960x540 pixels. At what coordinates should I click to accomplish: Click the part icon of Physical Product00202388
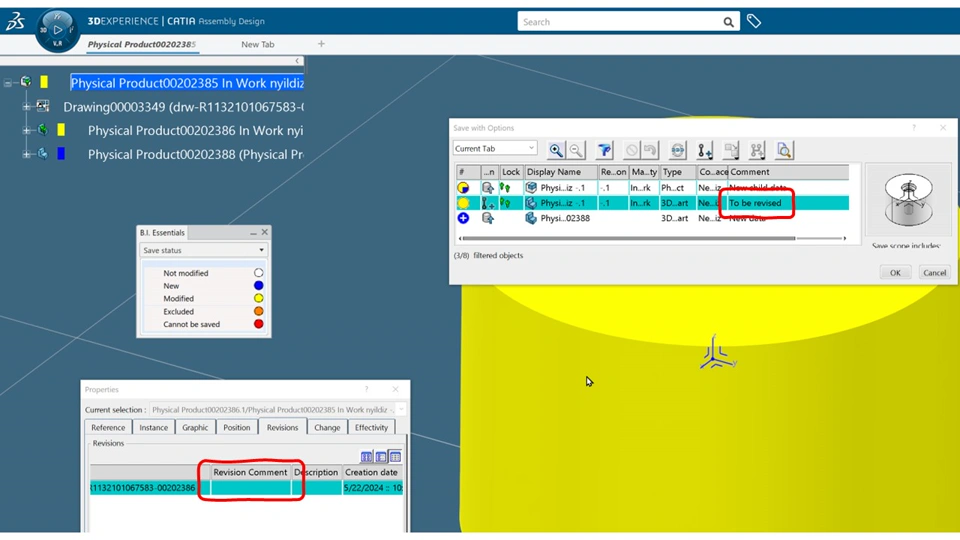[x=42, y=154]
